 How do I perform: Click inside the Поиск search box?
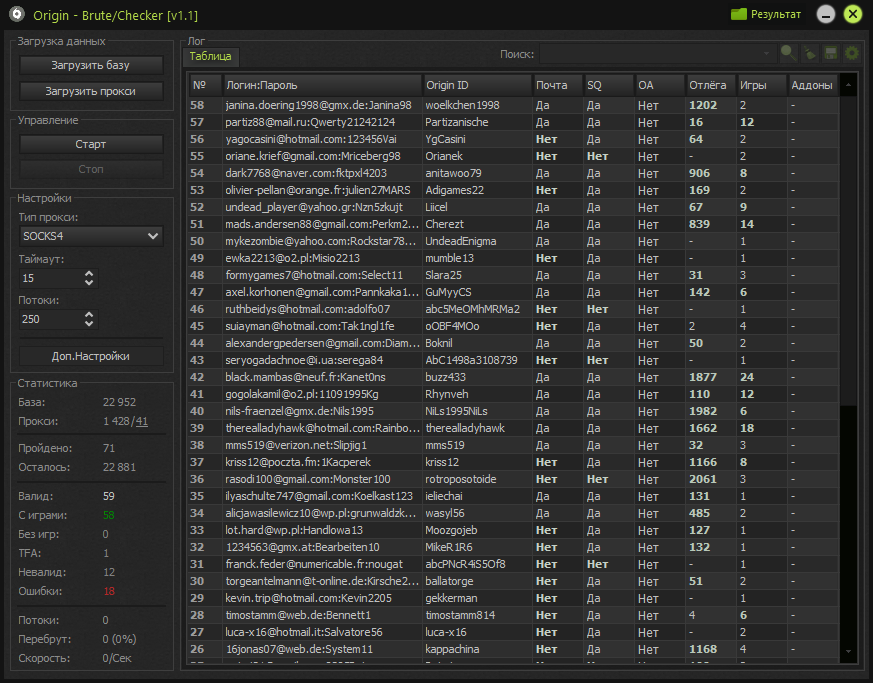click(657, 54)
